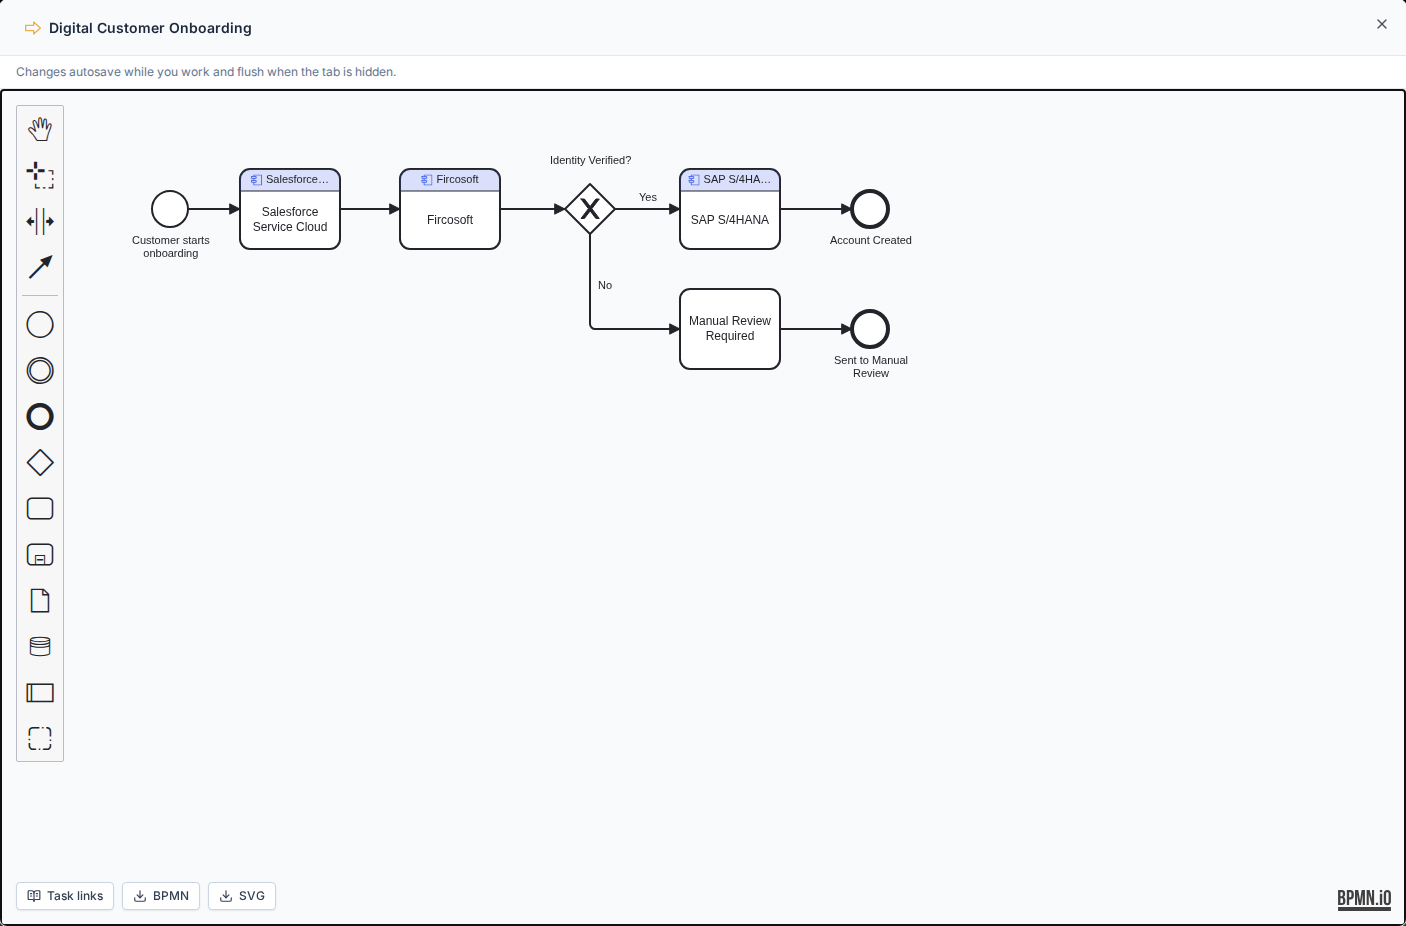The width and height of the screenshot is (1406, 926).
Task: Select the Create Start Event palette icon
Action: 40,325
